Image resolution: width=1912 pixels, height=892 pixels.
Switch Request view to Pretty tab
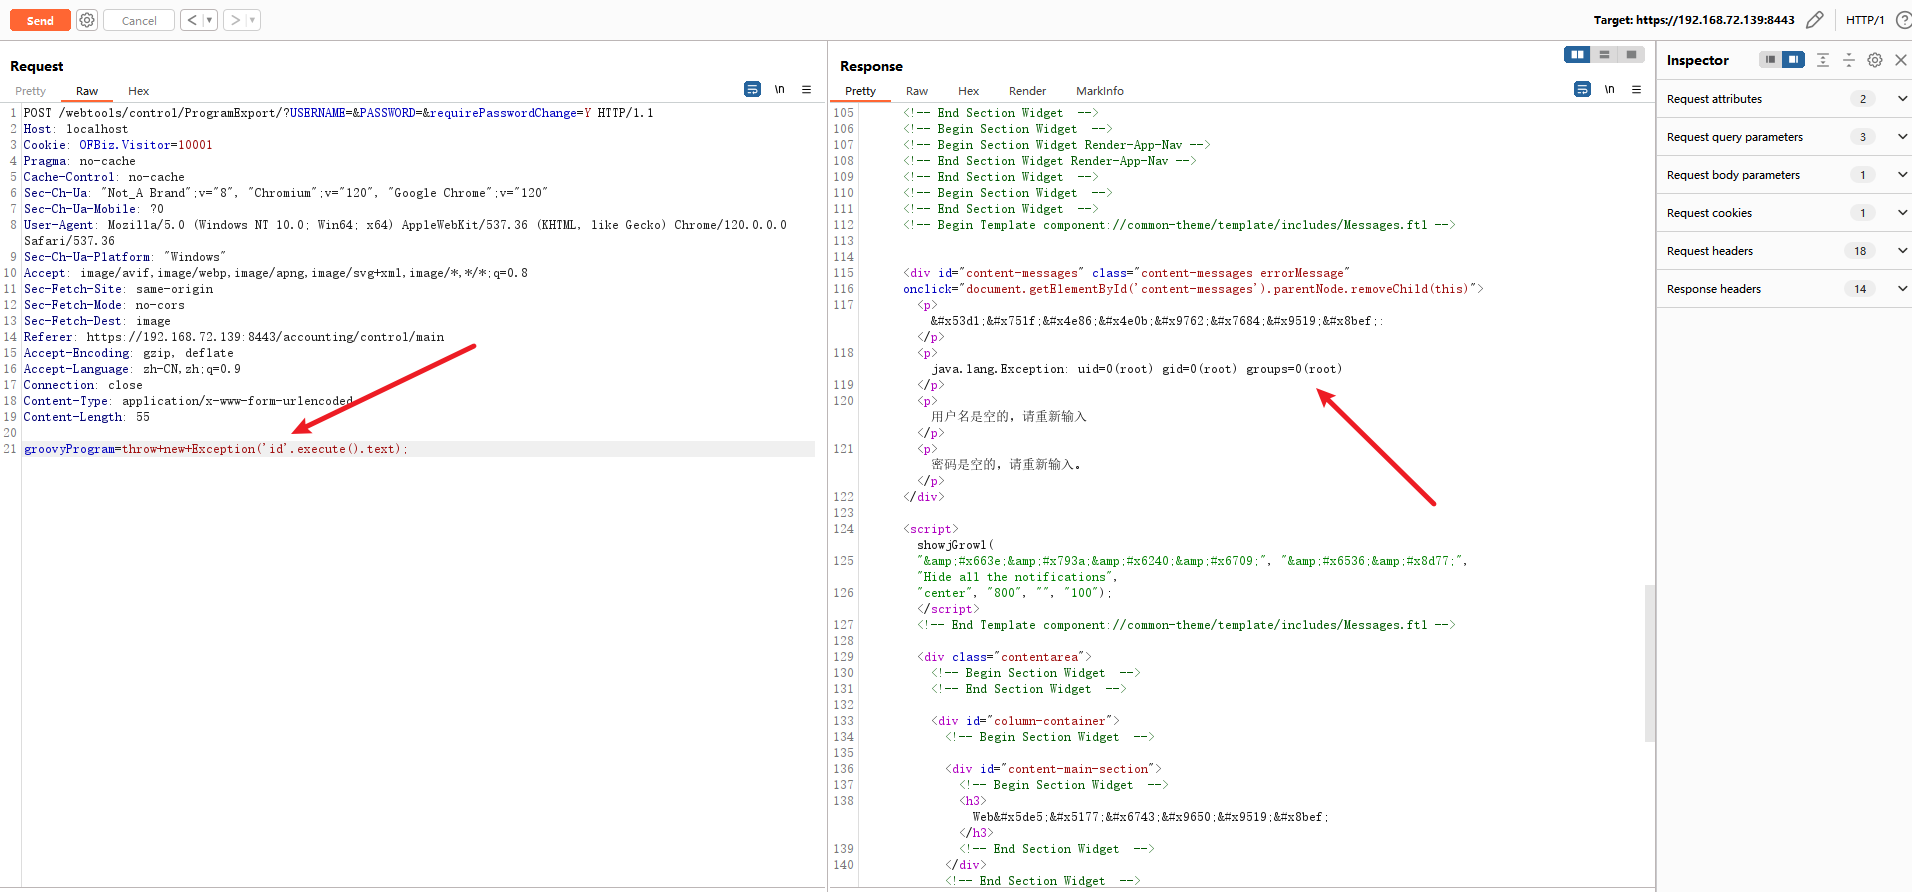tap(31, 91)
